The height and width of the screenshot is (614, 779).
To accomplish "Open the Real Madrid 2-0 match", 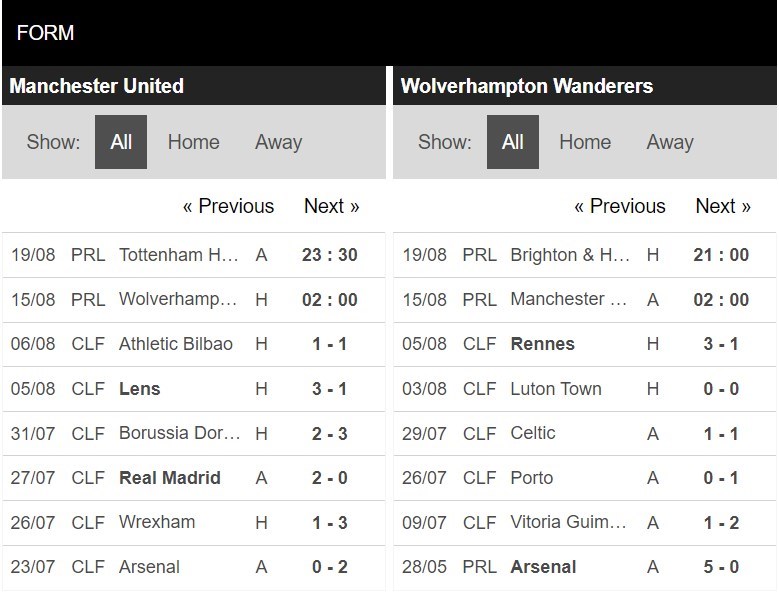I will coord(194,477).
